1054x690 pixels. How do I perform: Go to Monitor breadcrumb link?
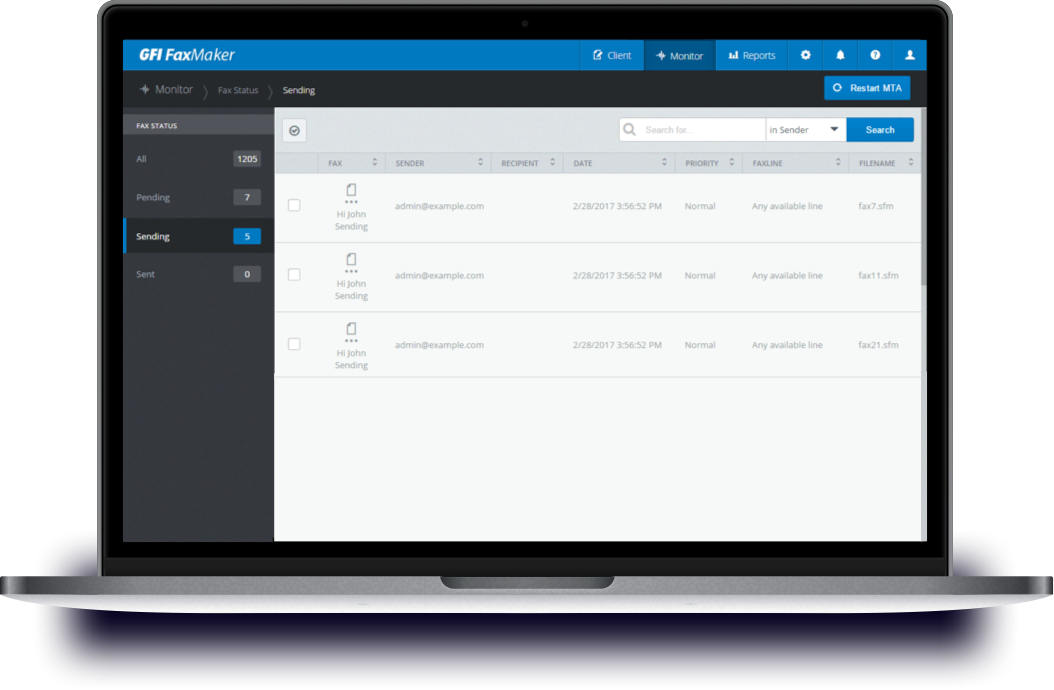(x=173, y=89)
